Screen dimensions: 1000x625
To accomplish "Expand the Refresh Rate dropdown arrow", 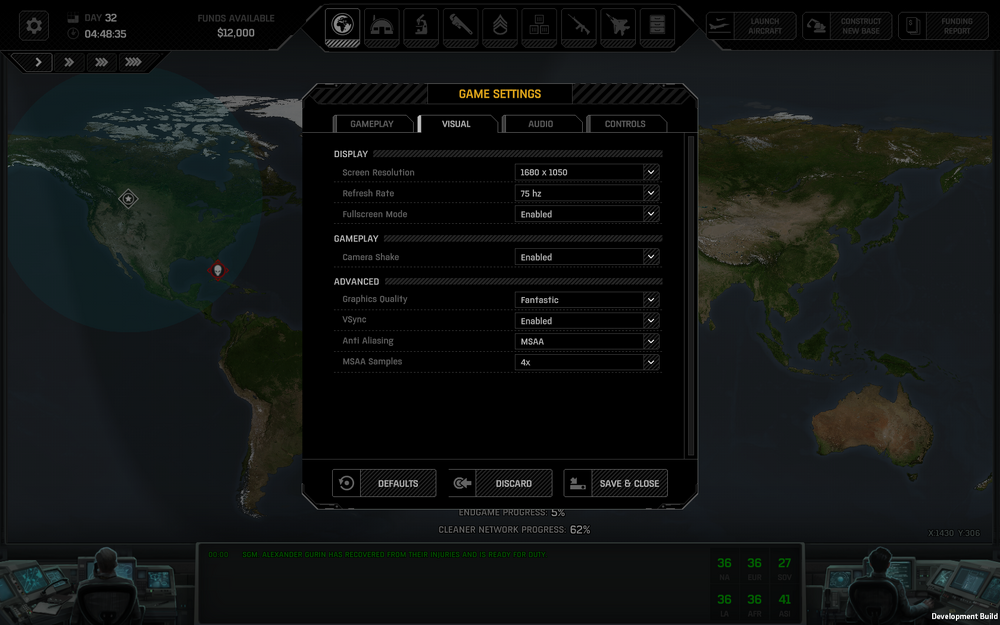I will click(x=651, y=193).
